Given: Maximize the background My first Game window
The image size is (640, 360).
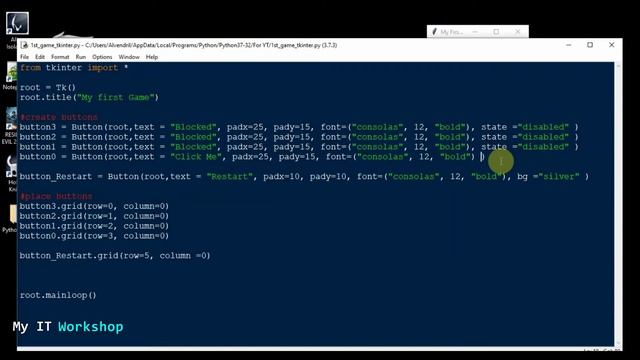Looking at the screenshot, I should [496, 31].
